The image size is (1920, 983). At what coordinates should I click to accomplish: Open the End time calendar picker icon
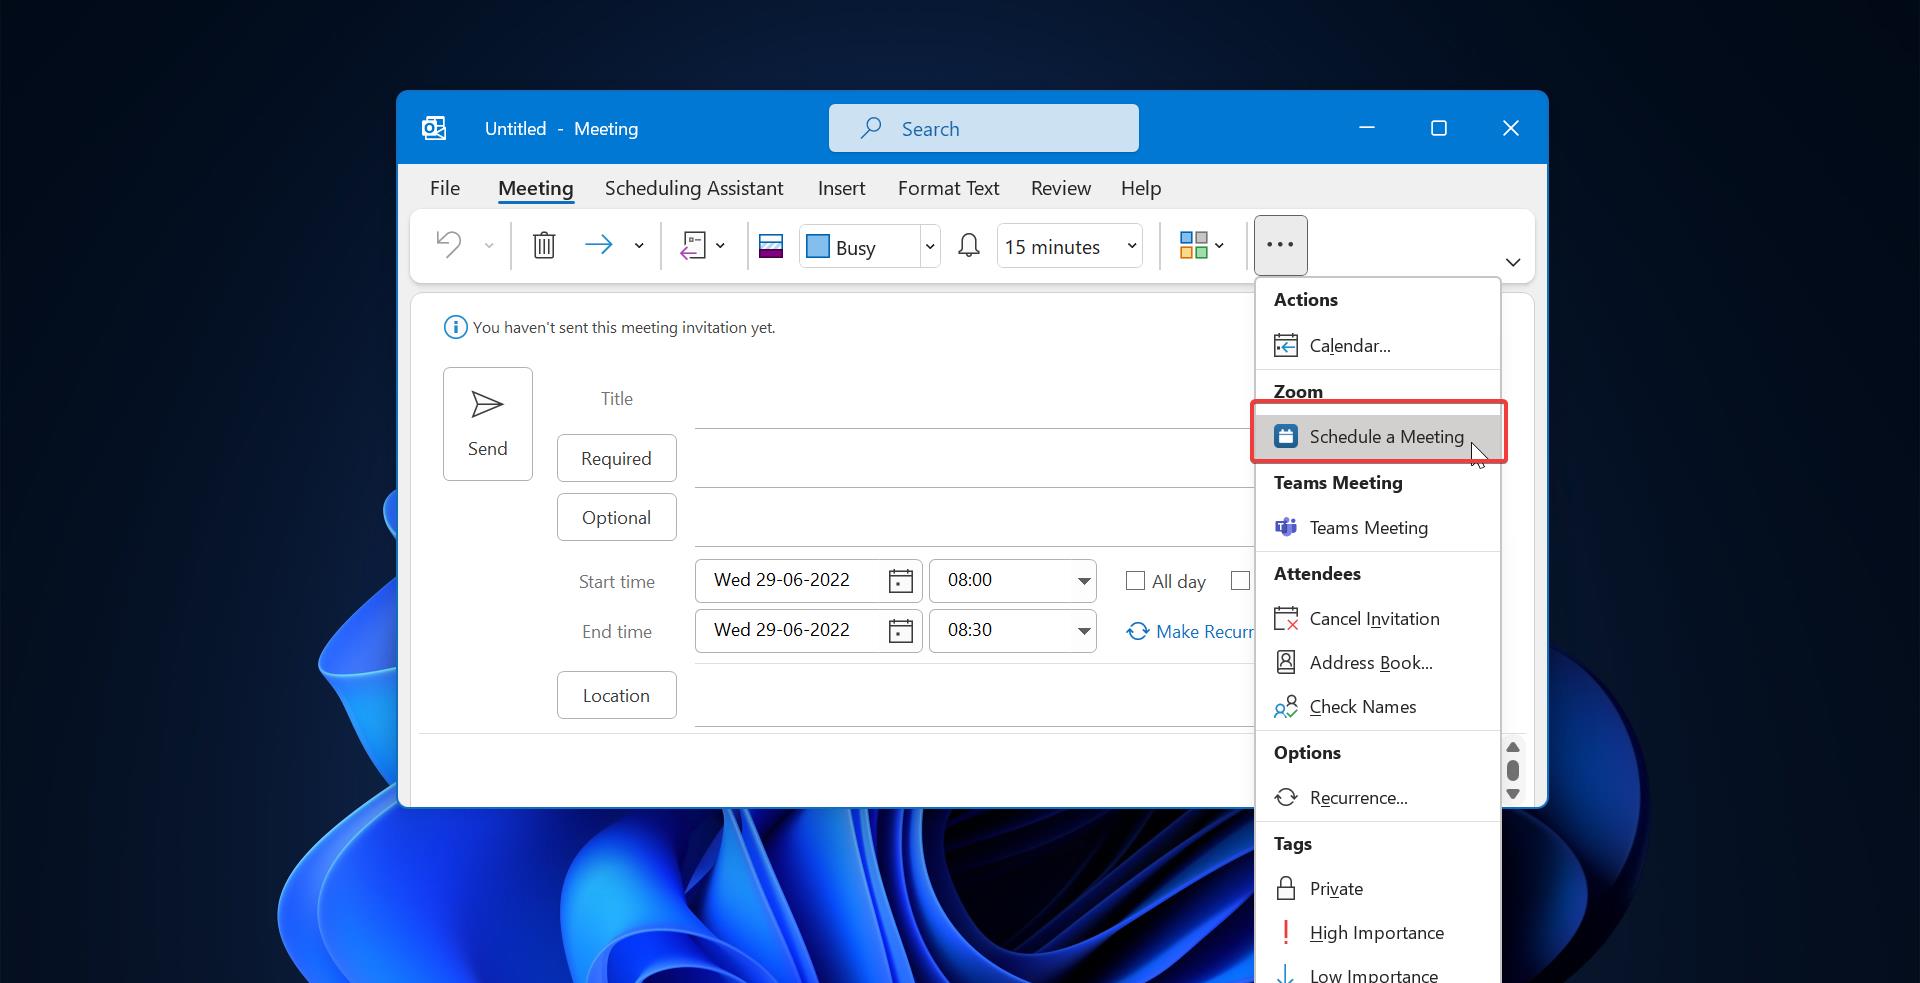901,631
